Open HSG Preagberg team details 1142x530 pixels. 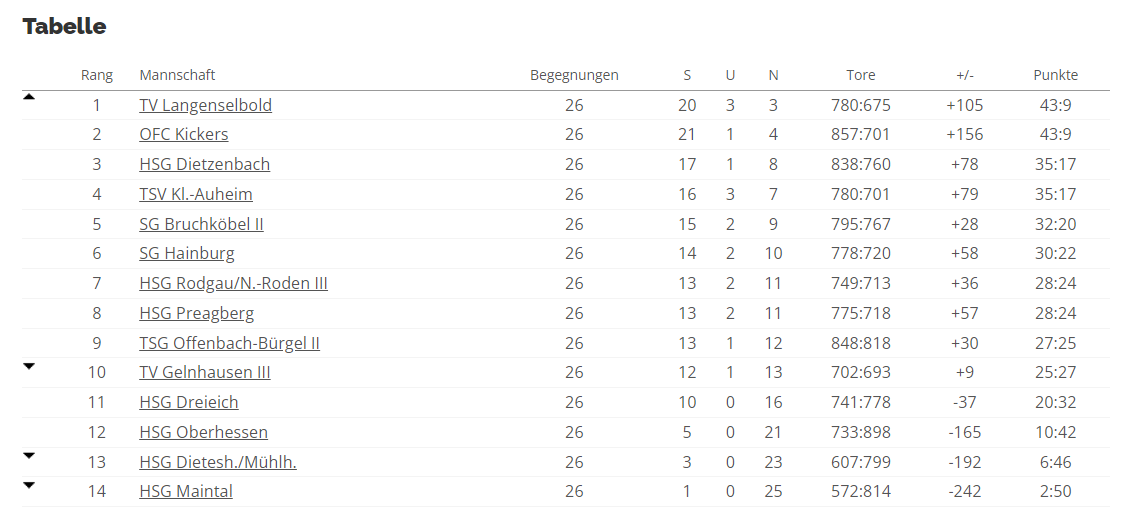click(197, 313)
